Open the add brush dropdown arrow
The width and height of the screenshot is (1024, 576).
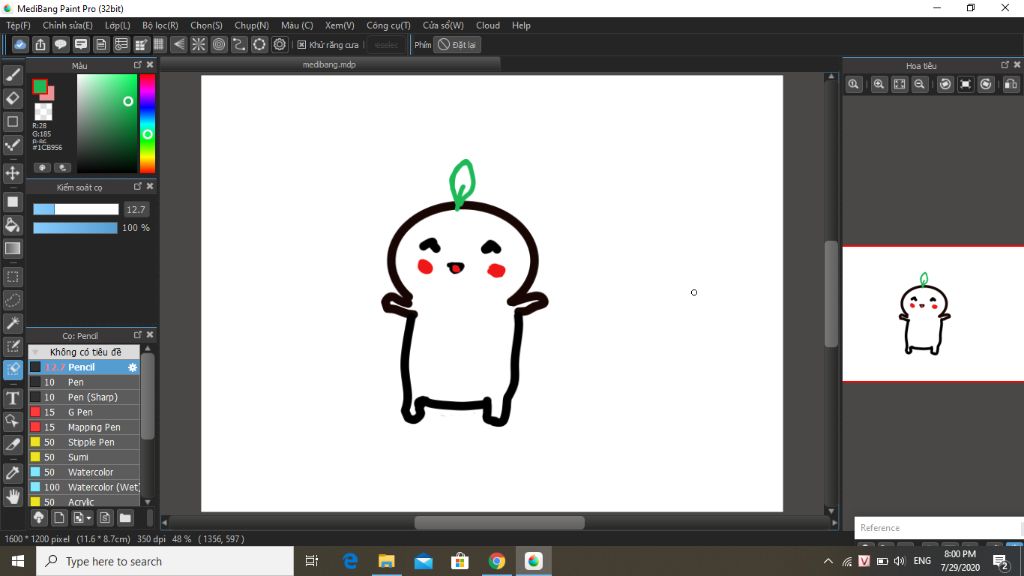[x=89, y=519]
